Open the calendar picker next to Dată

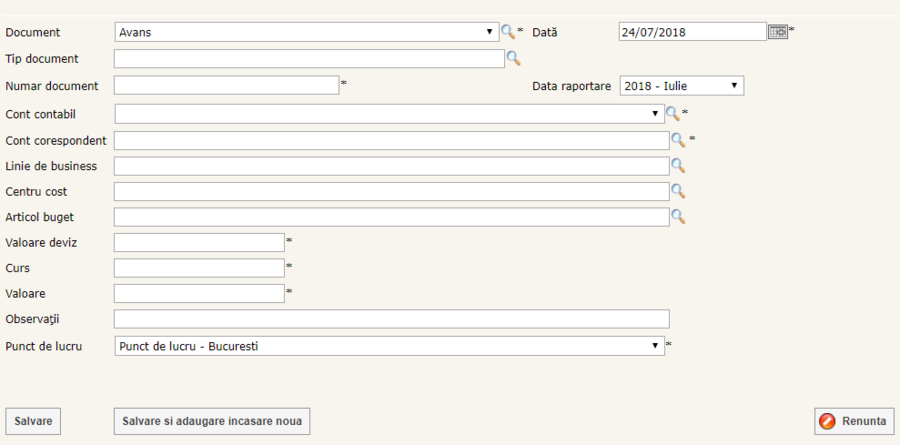[778, 32]
